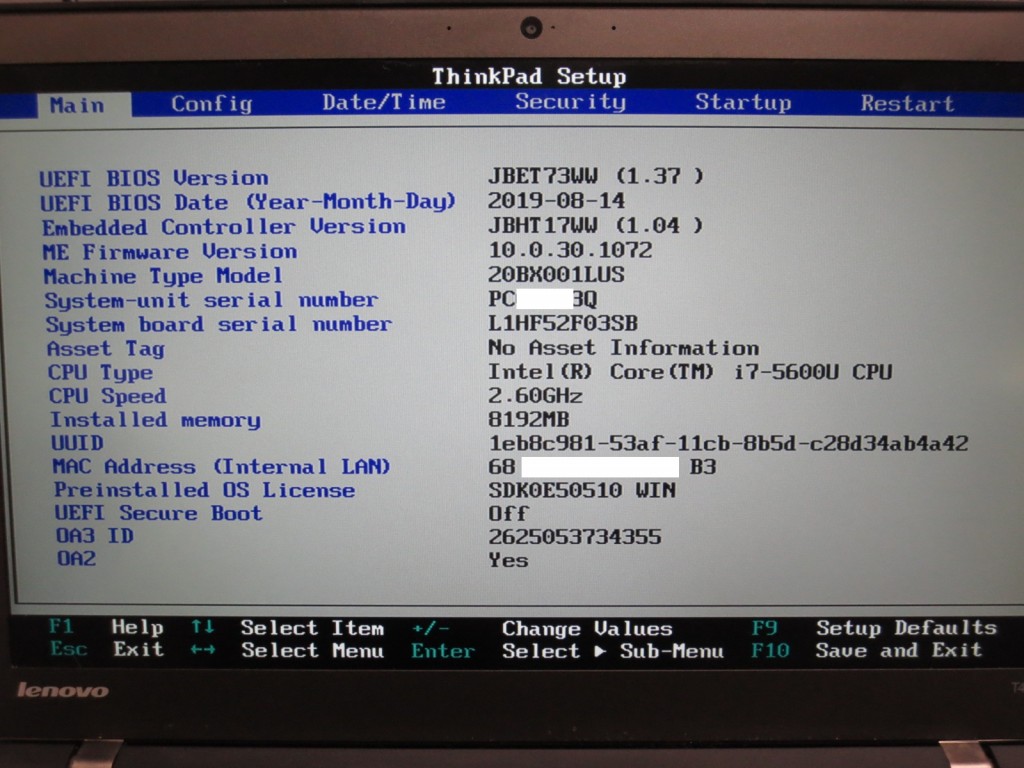The image size is (1024, 768).
Task: Select Intel Core i7-5600U CPU value
Action: pos(690,372)
